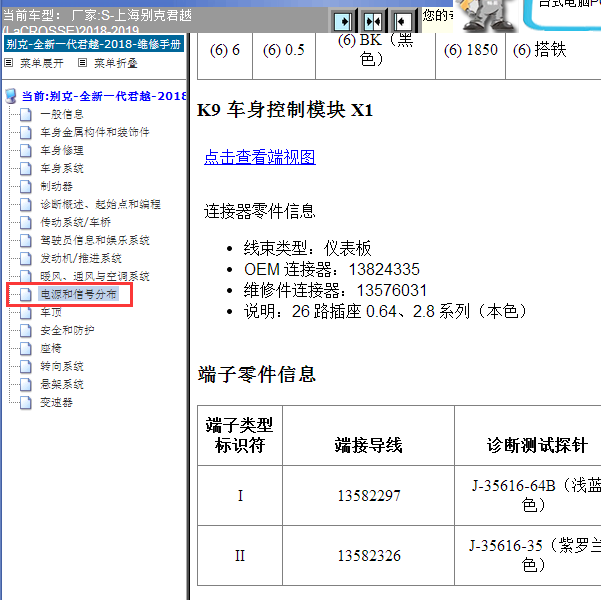Click the page icon beside 暖风、通风与空调系统
601x600 pixels.
click(26, 276)
